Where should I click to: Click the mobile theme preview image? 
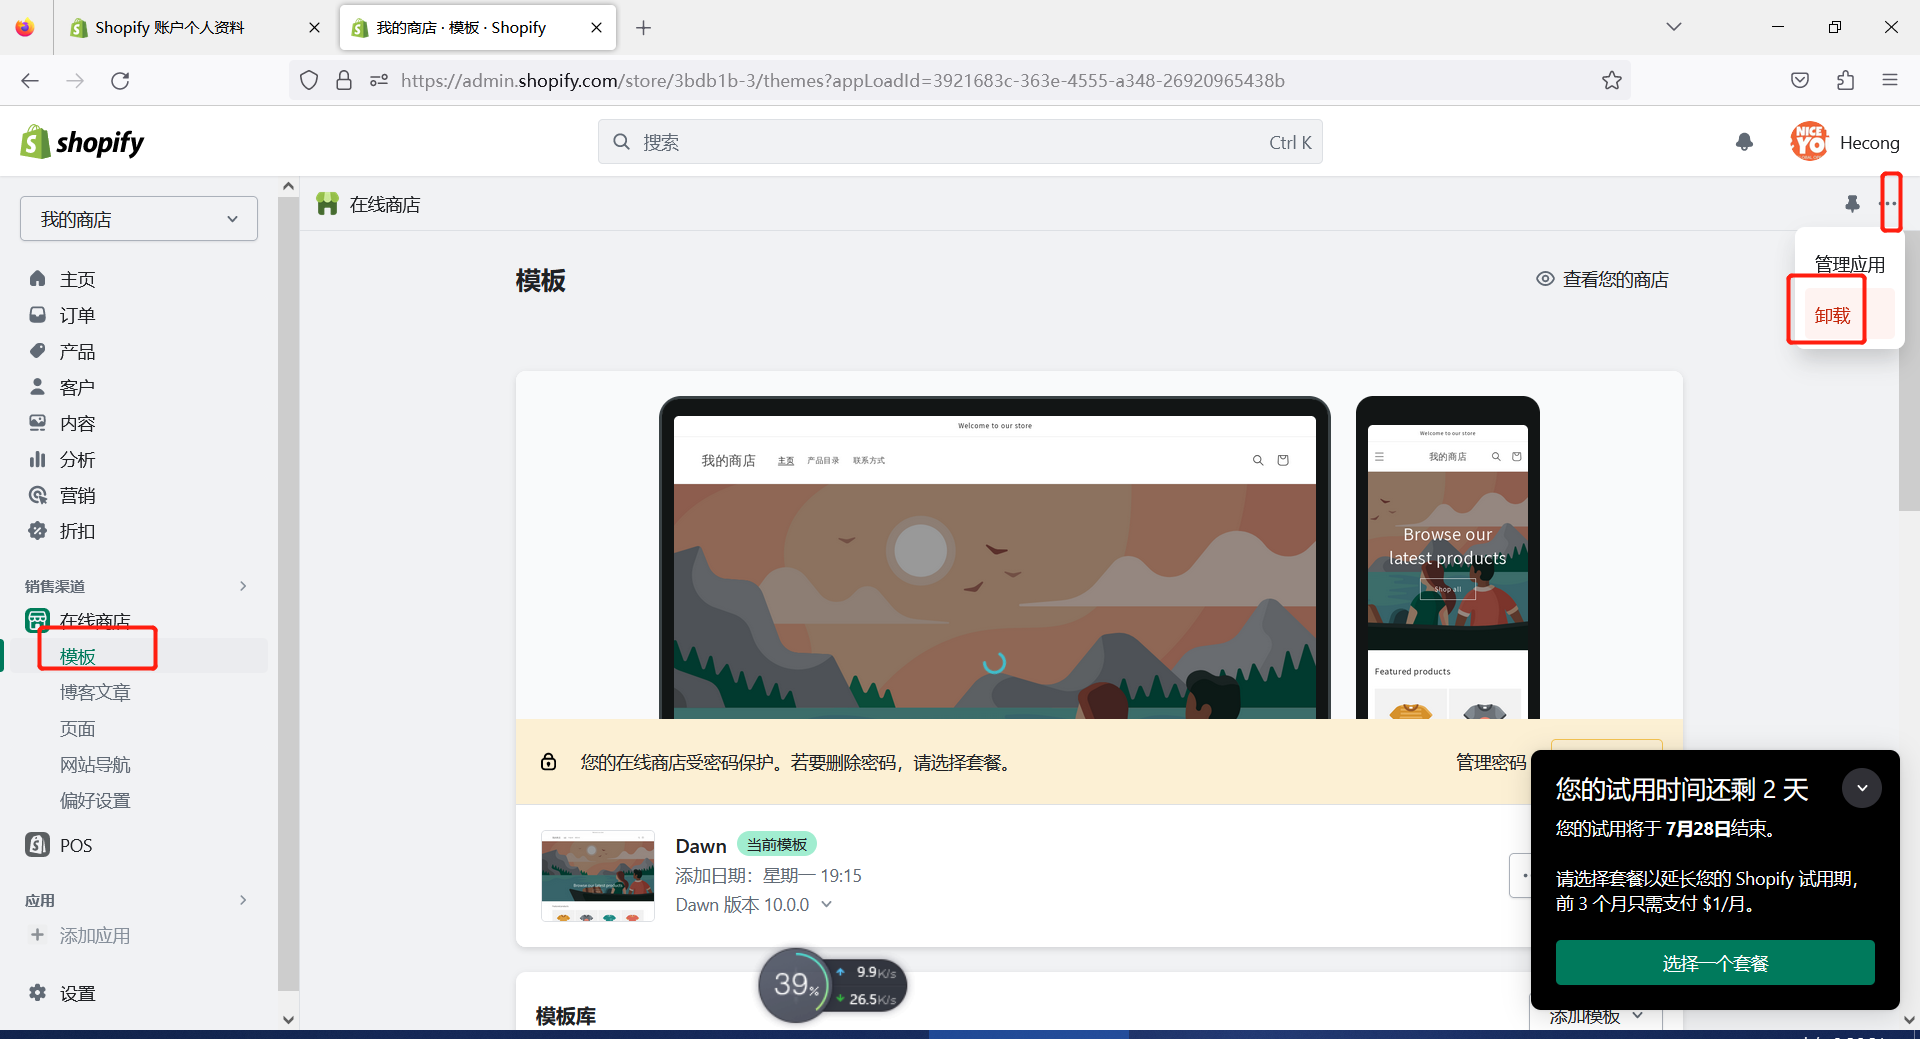(1448, 558)
